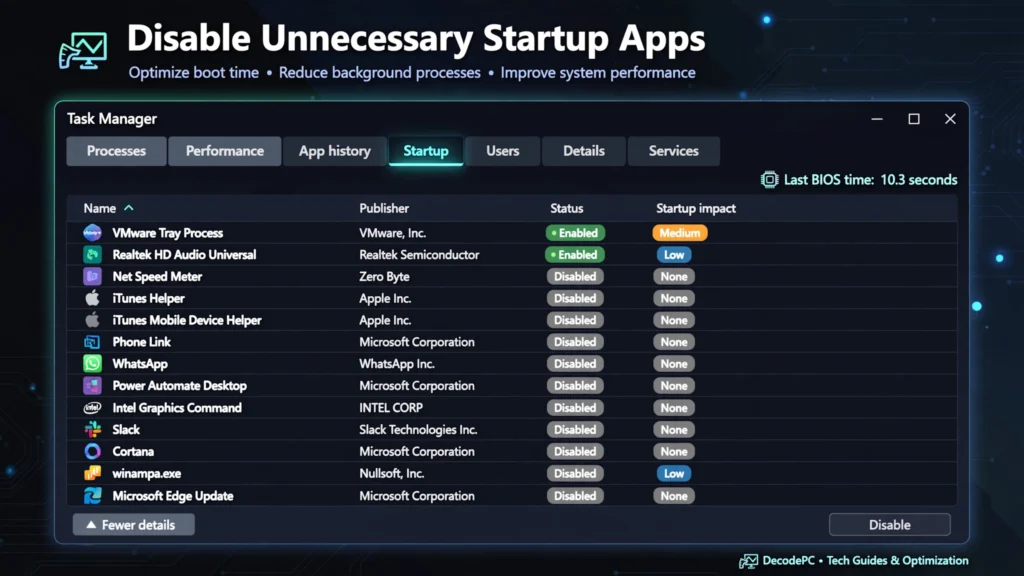Maximize the Task Manager window
The height and width of the screenshot is (576, 1024).
point(914,119)
